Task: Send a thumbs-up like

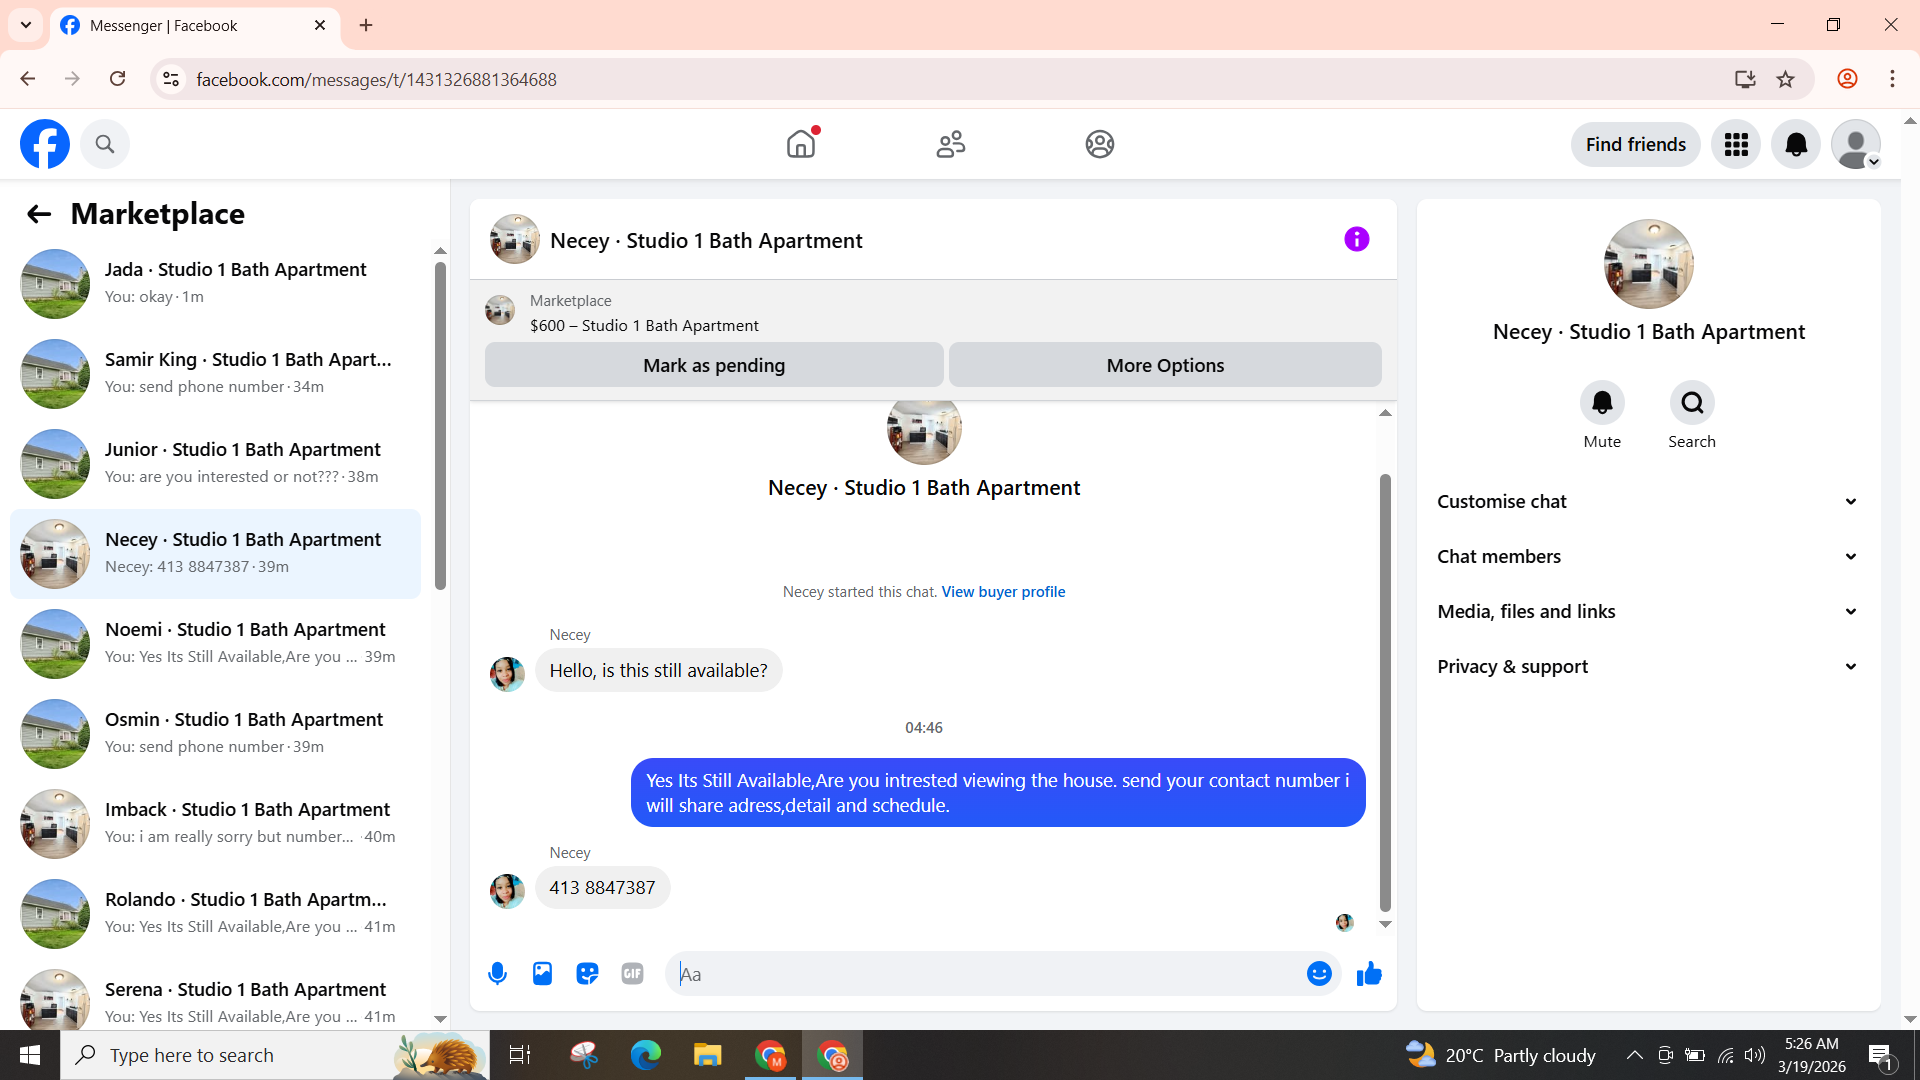Action: coord(1369,973)
